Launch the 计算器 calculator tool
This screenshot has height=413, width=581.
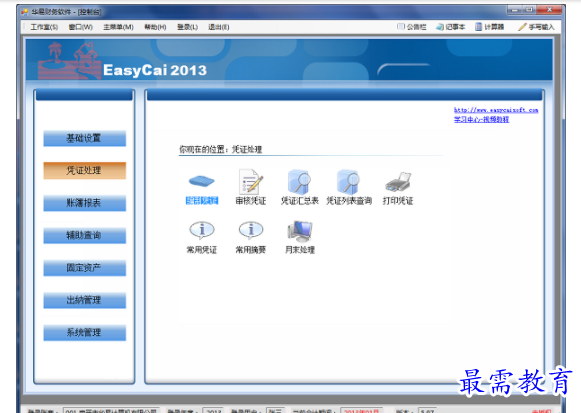pos(489,27)
